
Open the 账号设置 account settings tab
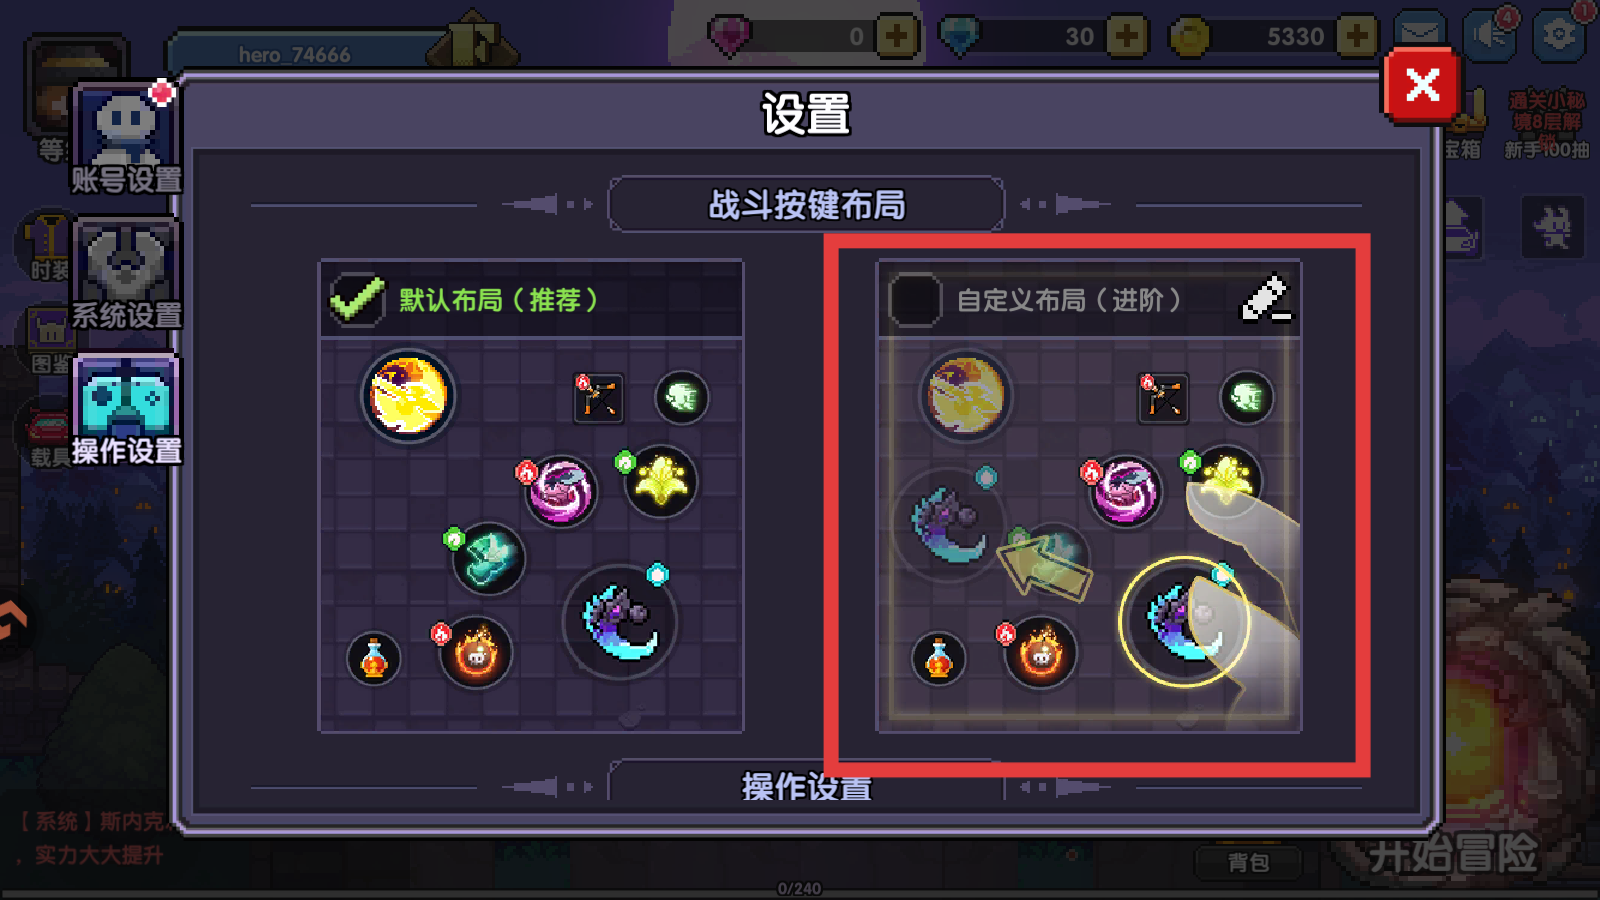tap(126, 139)
